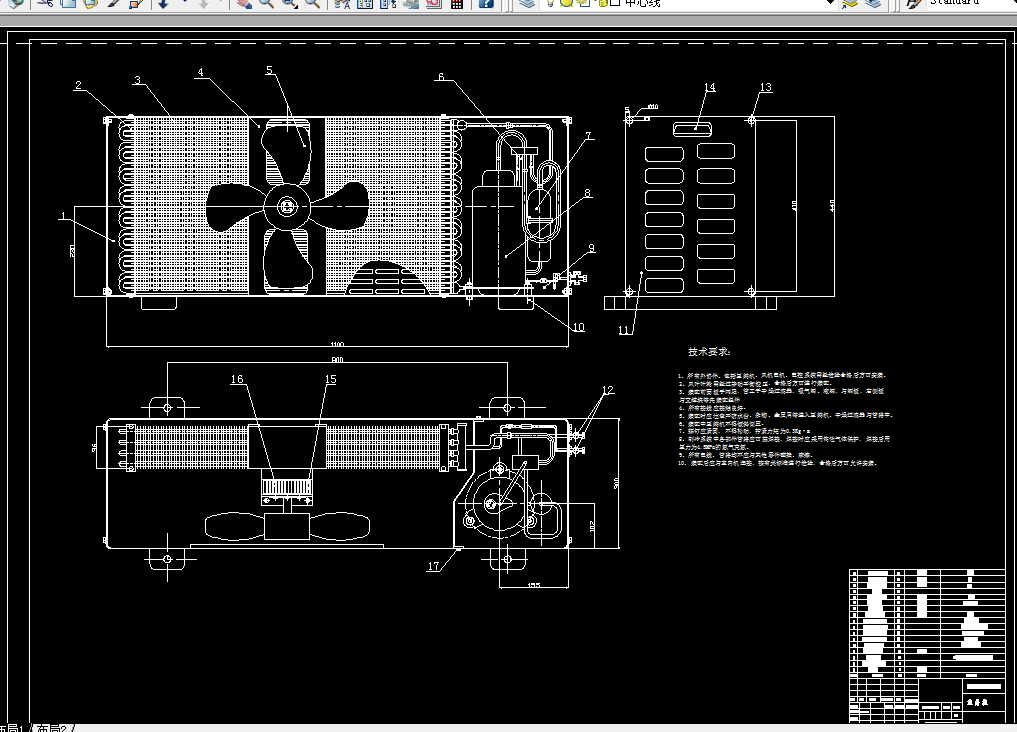Click the title block table
Screen dimensions: 1017x732
(x=927, y=645)
